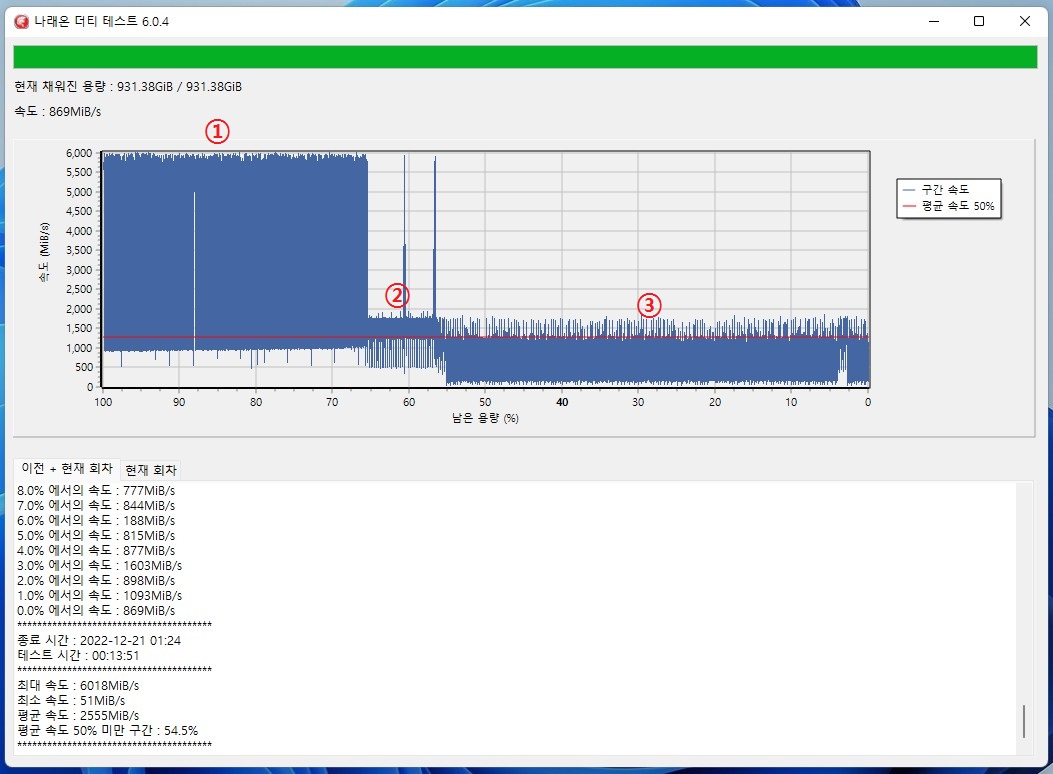Image resolution: width=1053 pixels, height=774 pixels.
Task: Select log line '7.0% 에서의 속도 : 844MiB/s'
Action: pos(96,505)
